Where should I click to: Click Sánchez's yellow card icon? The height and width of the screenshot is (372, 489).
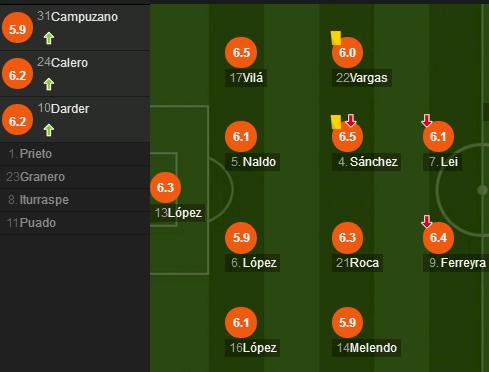click(x=336, y=122)
